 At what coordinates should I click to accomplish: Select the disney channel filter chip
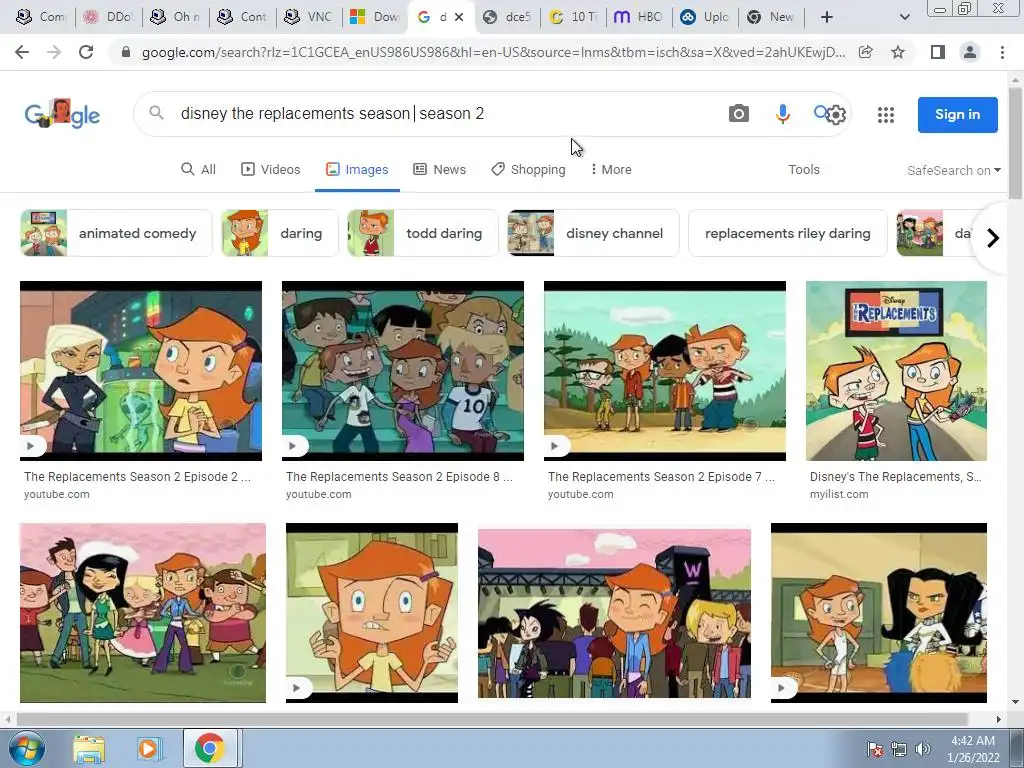[593, 233]
